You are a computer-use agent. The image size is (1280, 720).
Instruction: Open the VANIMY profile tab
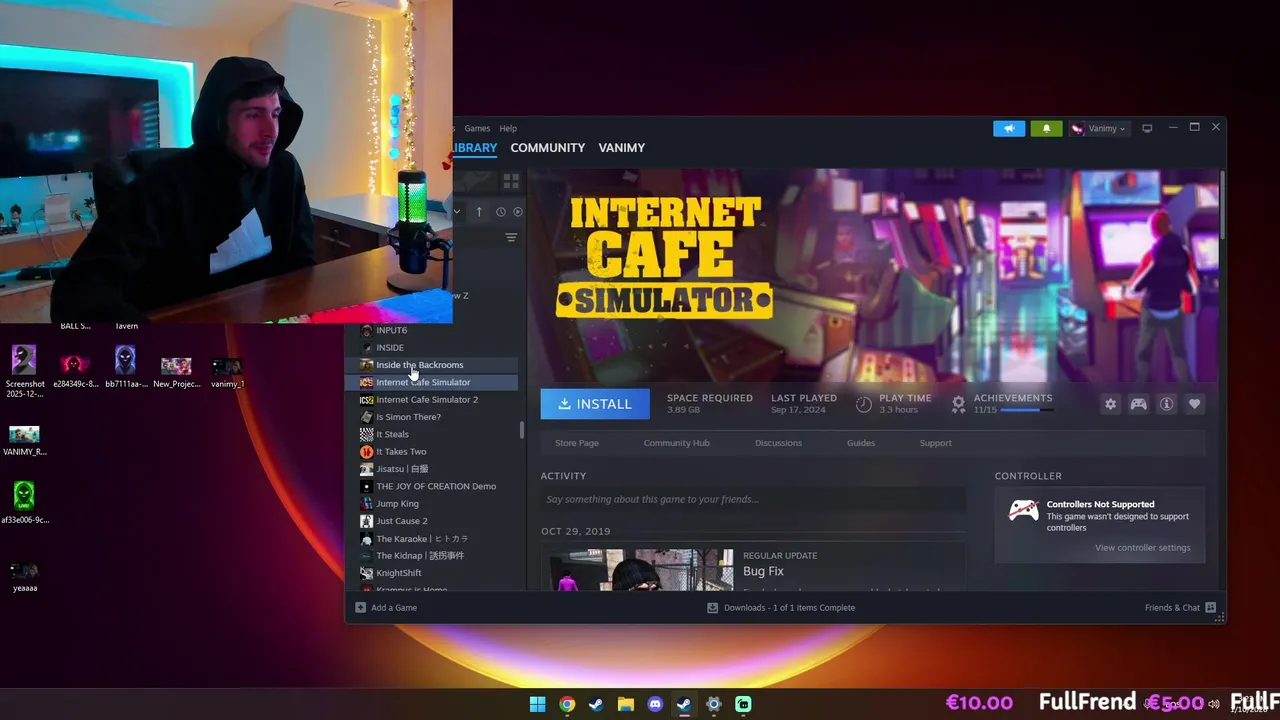[x=622, y=147]
